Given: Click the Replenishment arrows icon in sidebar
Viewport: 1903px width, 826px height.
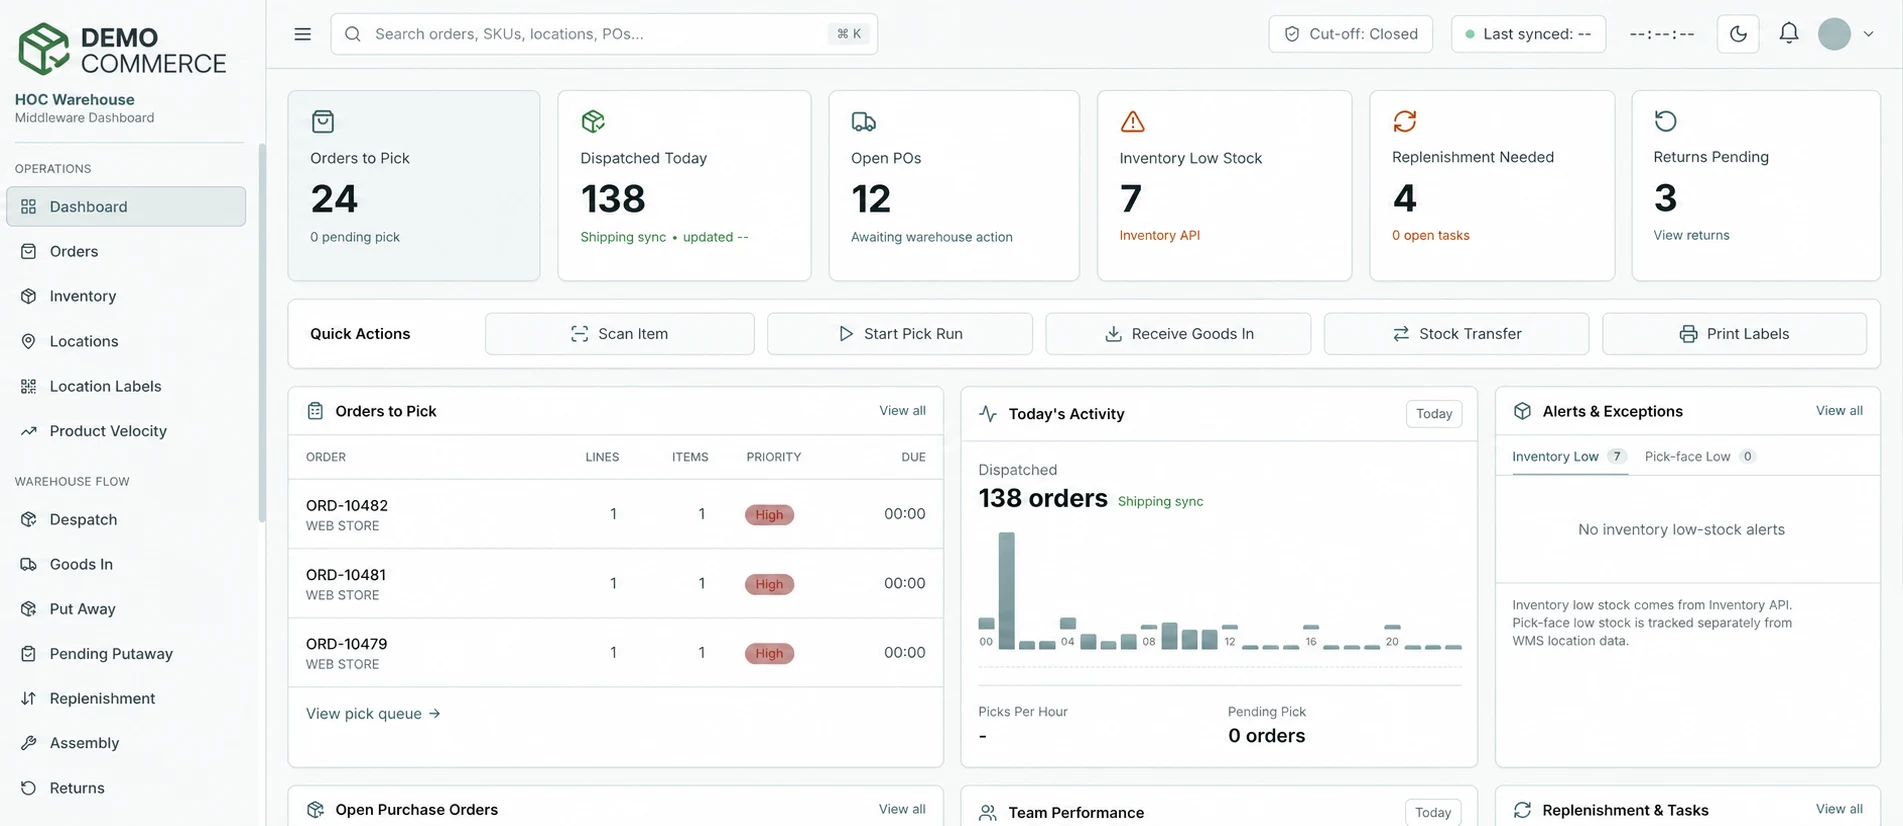Looking at the screenshot, I should 29,699.
